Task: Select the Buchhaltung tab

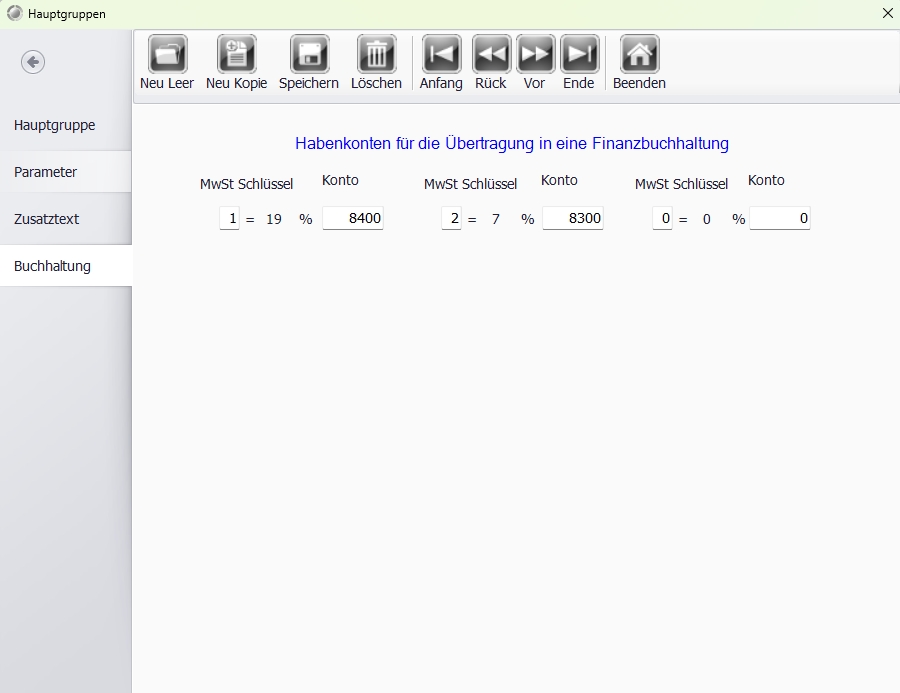Action: coord(66,266)
